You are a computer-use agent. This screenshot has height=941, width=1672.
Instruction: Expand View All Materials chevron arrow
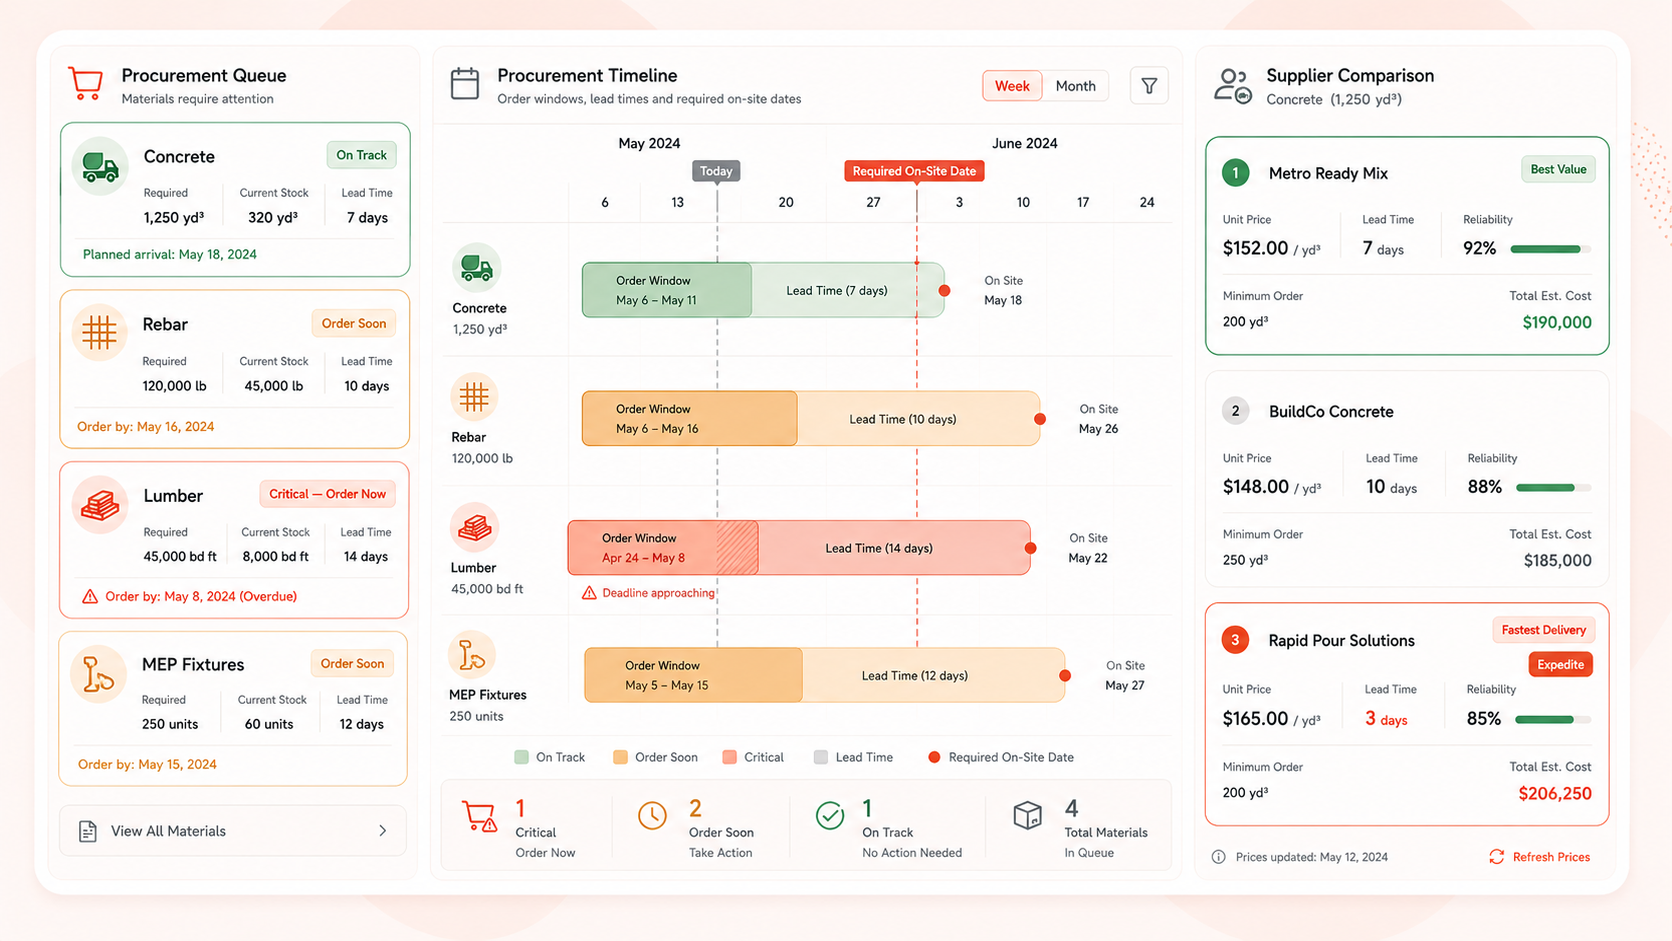pos(383,831)
